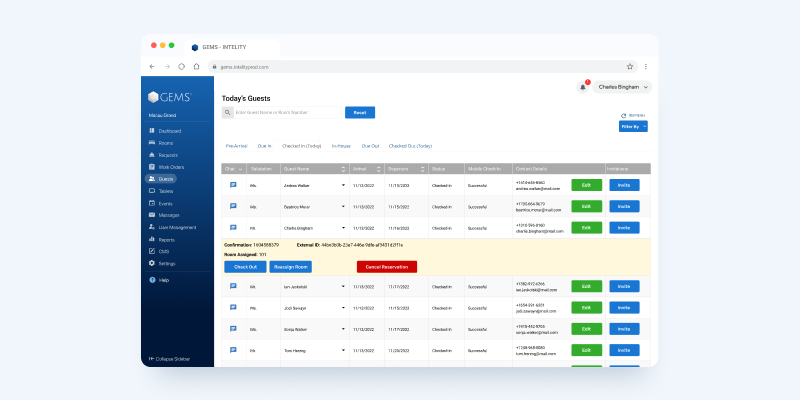Screen dimensions: 800x400
Task: Click the Cancel Reservation button
Action: coord(387,267)
